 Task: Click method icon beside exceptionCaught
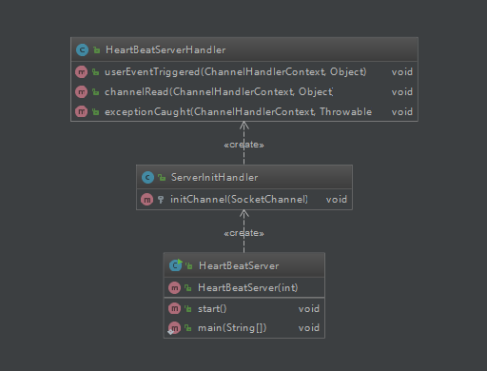[81, 111]
